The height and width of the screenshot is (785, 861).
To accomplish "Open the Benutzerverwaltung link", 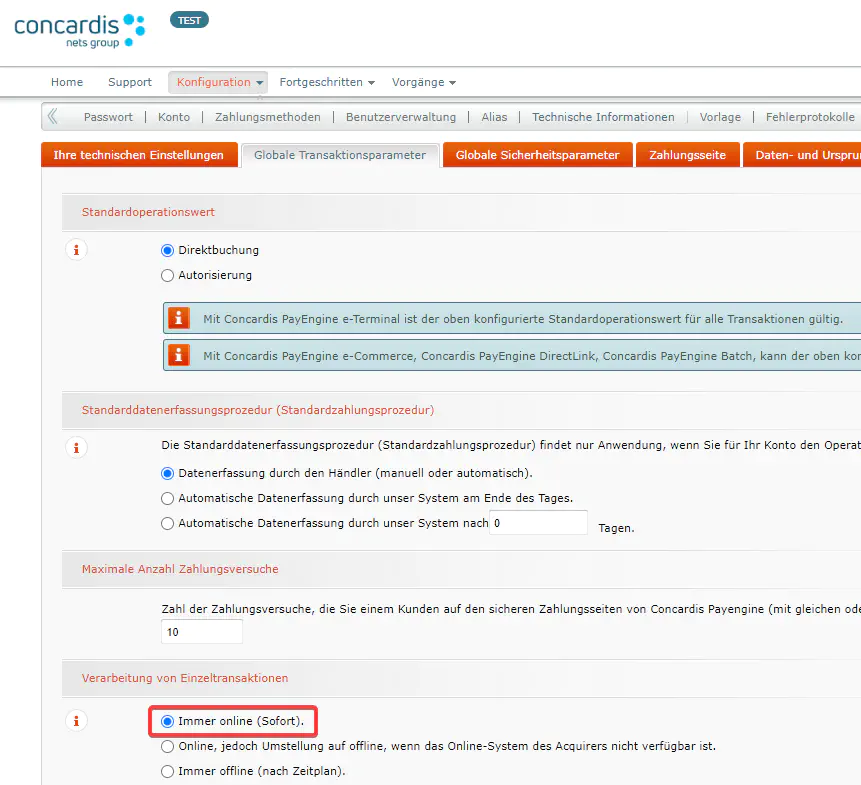I will (x=401, y=117).
